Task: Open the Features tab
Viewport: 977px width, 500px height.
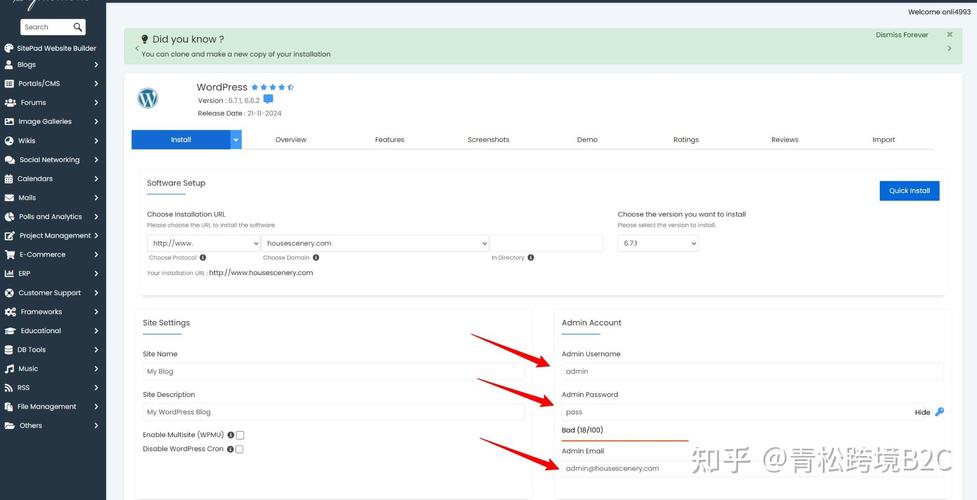Action: (x=389, y=140)
